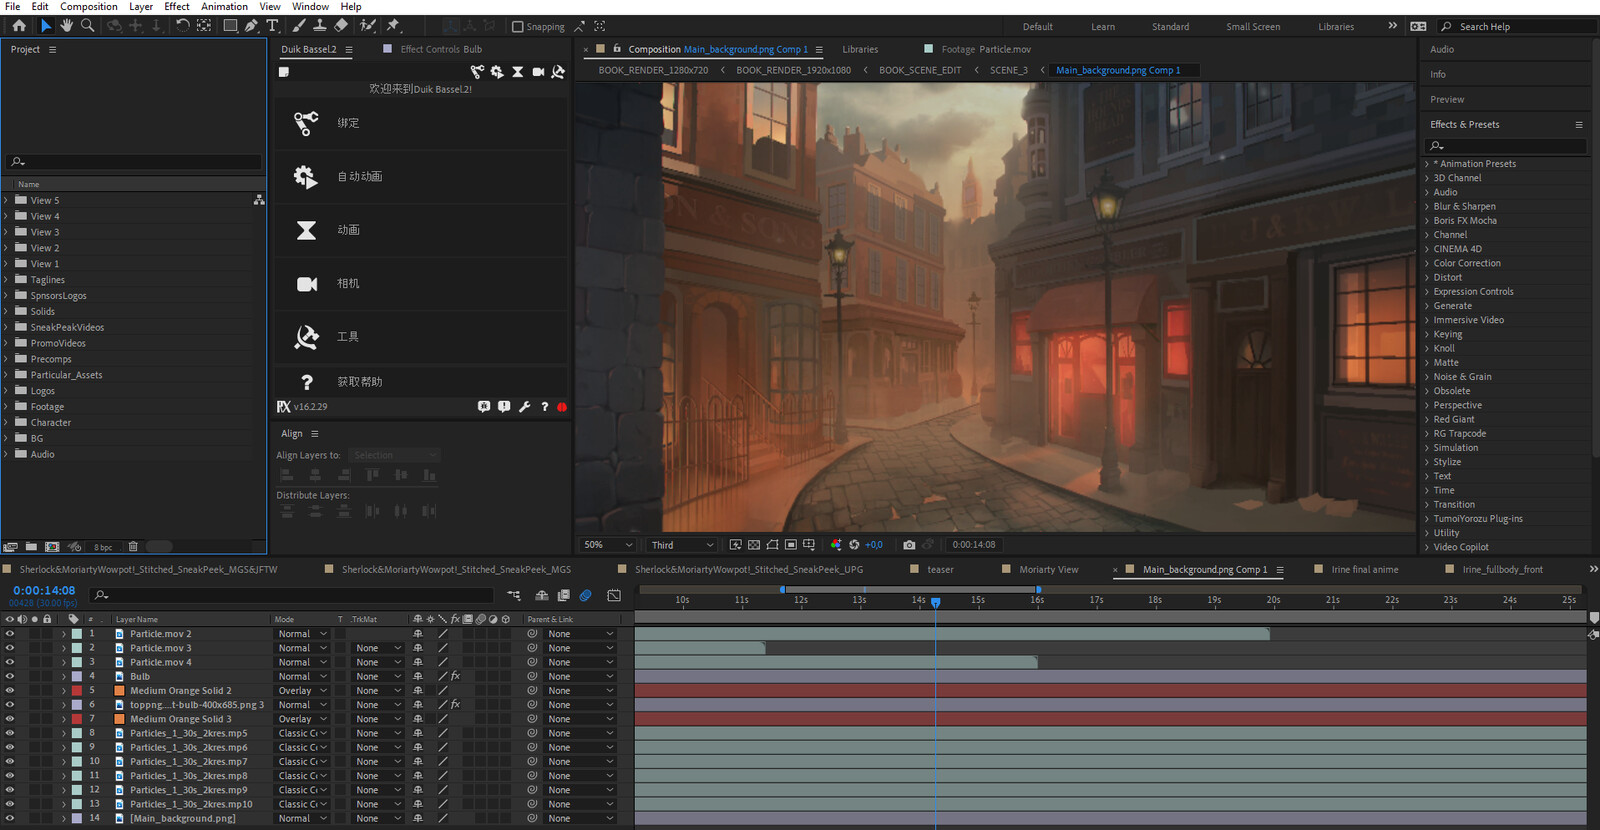
Task: Switch to Moriarty View timeline tab
Action: tap(1049, 569)
